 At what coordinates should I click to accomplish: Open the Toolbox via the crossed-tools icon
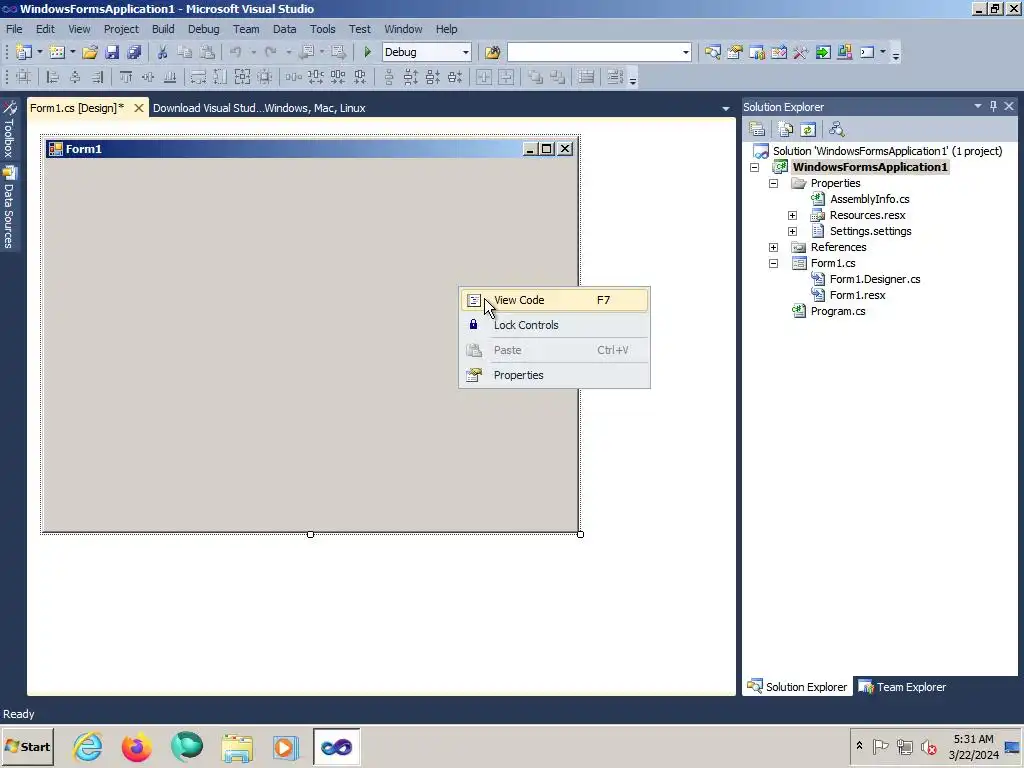pos(801,52)
